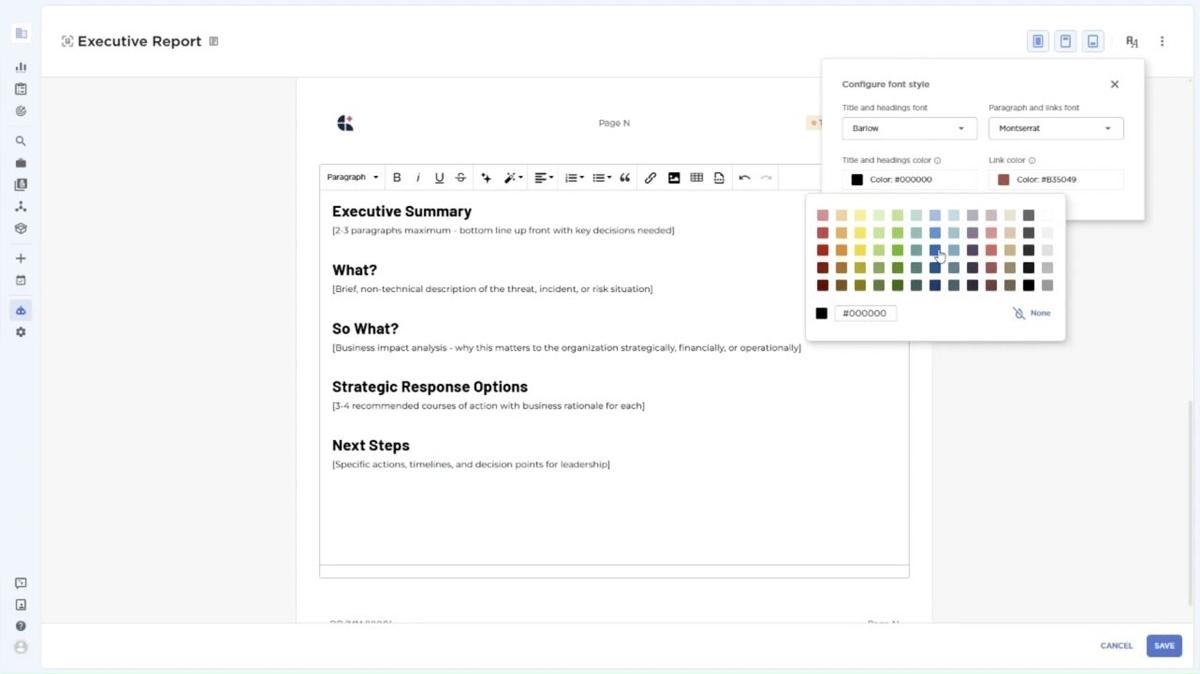Toggle underline formatting in the editor toolbar
Screen dimensions: 1200x674
(x=439, y=177)
